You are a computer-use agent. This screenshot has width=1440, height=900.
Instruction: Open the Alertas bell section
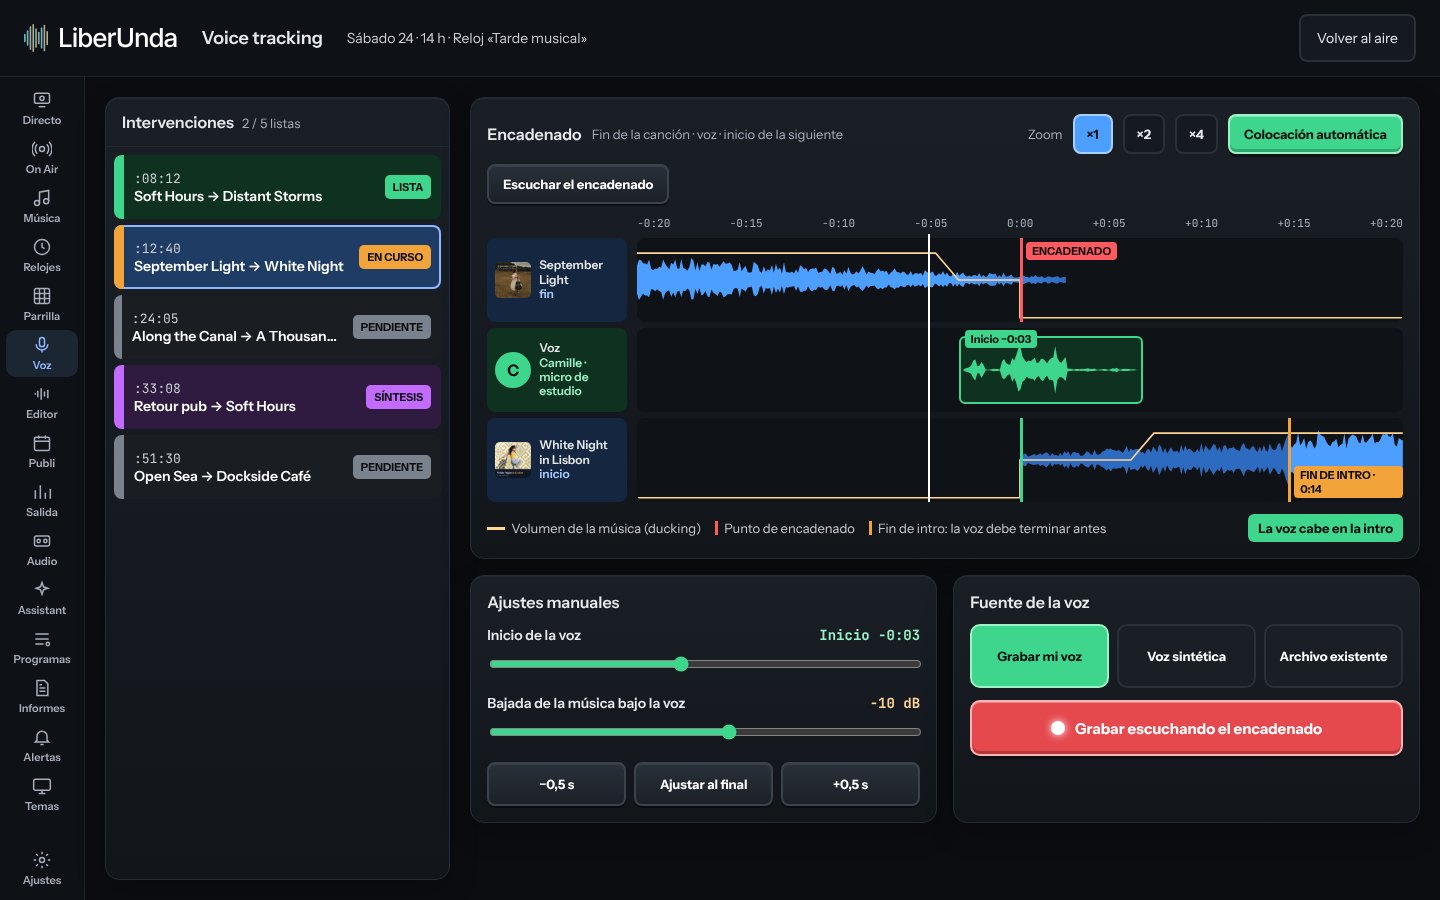pyautogui.click(x=42, y=746)
